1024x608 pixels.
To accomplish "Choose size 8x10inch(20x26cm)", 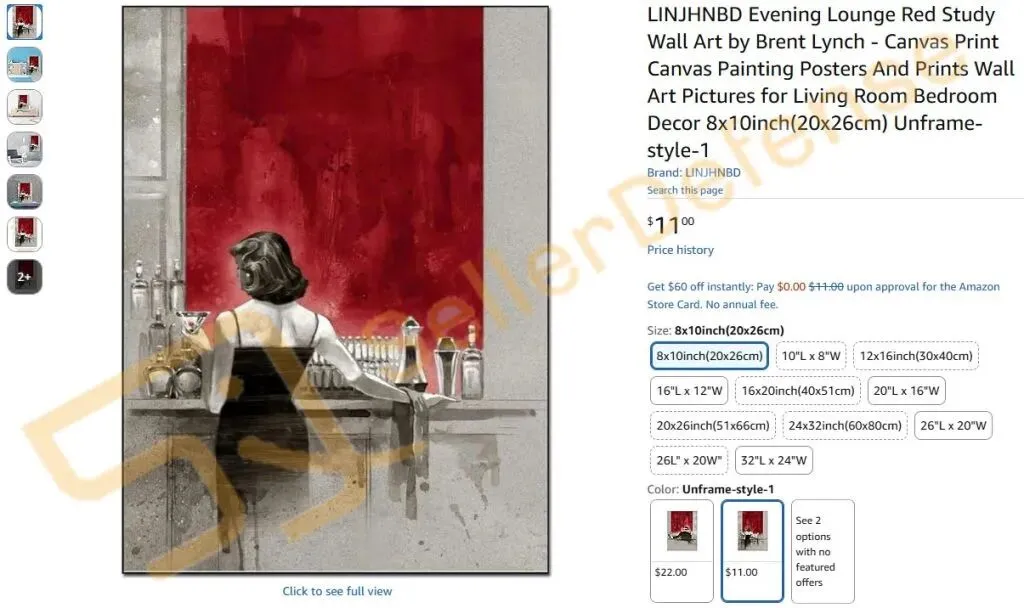I will click(709, 356).
